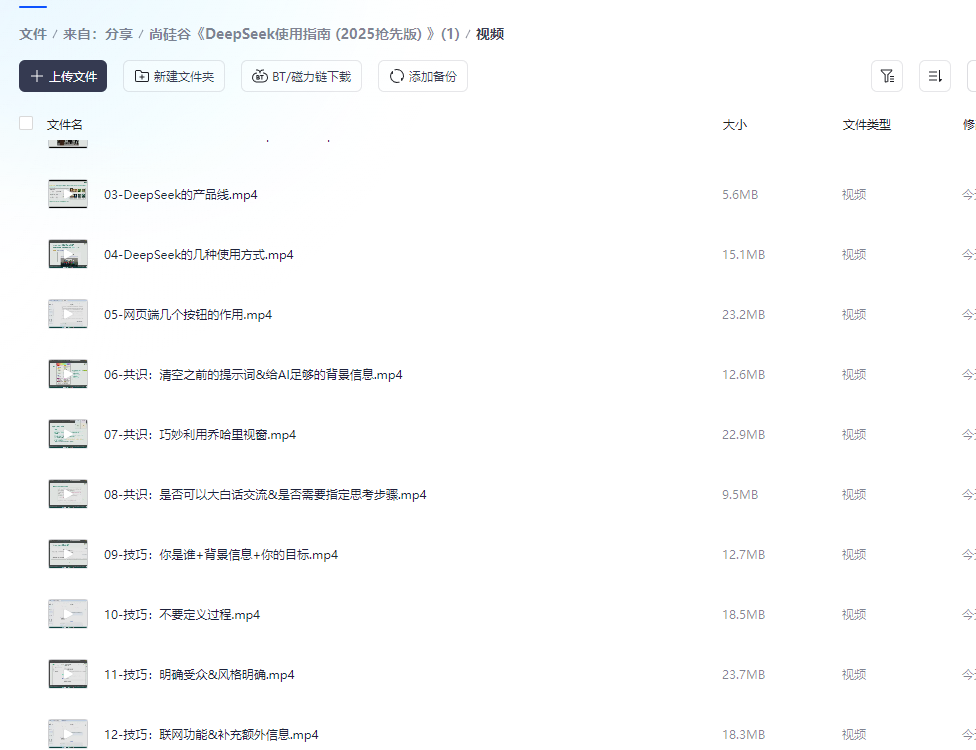Image resolution: width=976 pixels, height=750 pixels.
Task: Select file name 05-网页端几个按钮的作用.mp4
Action: point(188,315)
